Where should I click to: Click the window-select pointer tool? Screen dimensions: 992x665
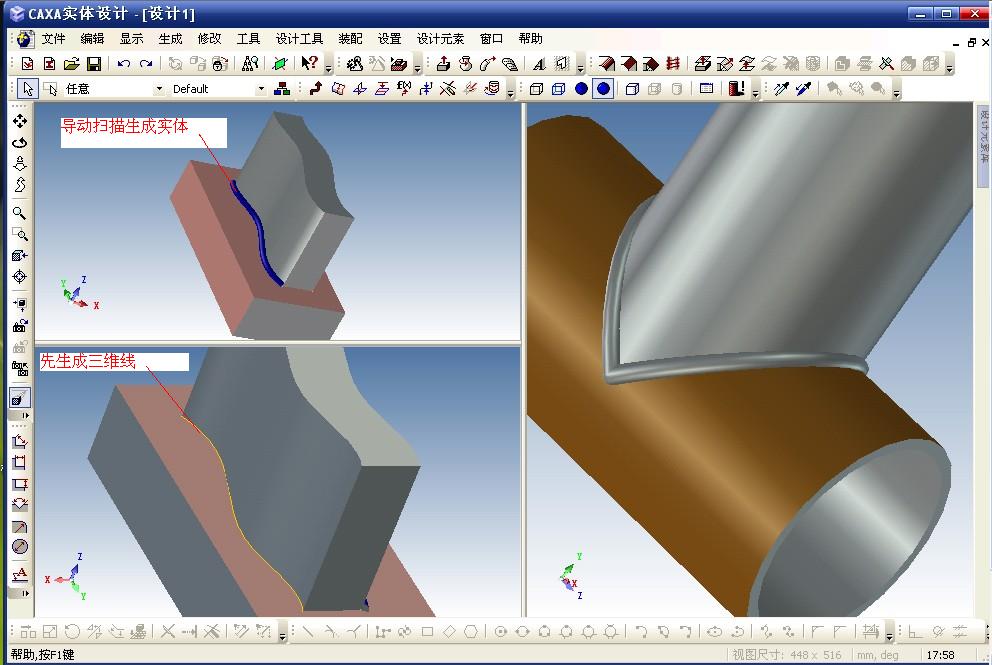(51, 89)
